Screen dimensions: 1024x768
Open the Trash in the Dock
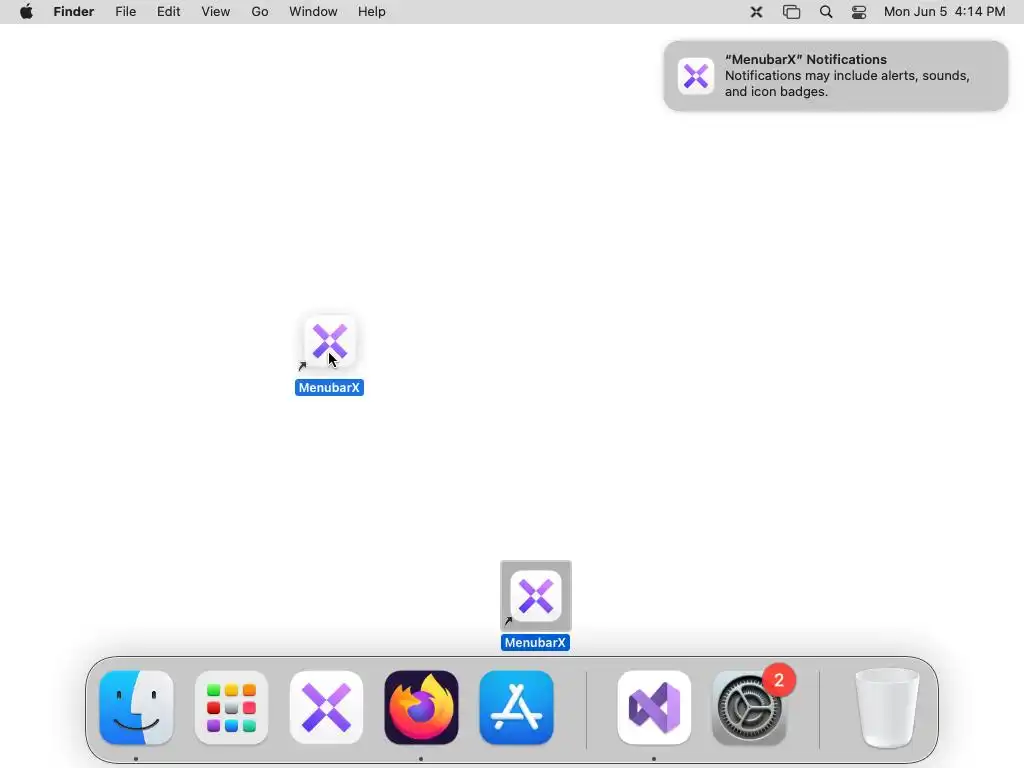[887, 707]
